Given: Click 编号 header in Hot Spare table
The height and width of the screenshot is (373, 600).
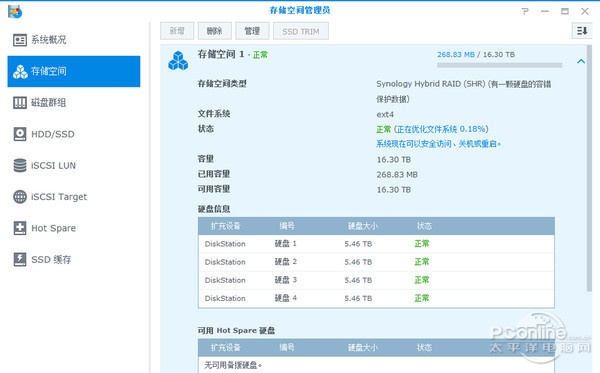Looking at the screenshot, I should click(x=287, y=347).
